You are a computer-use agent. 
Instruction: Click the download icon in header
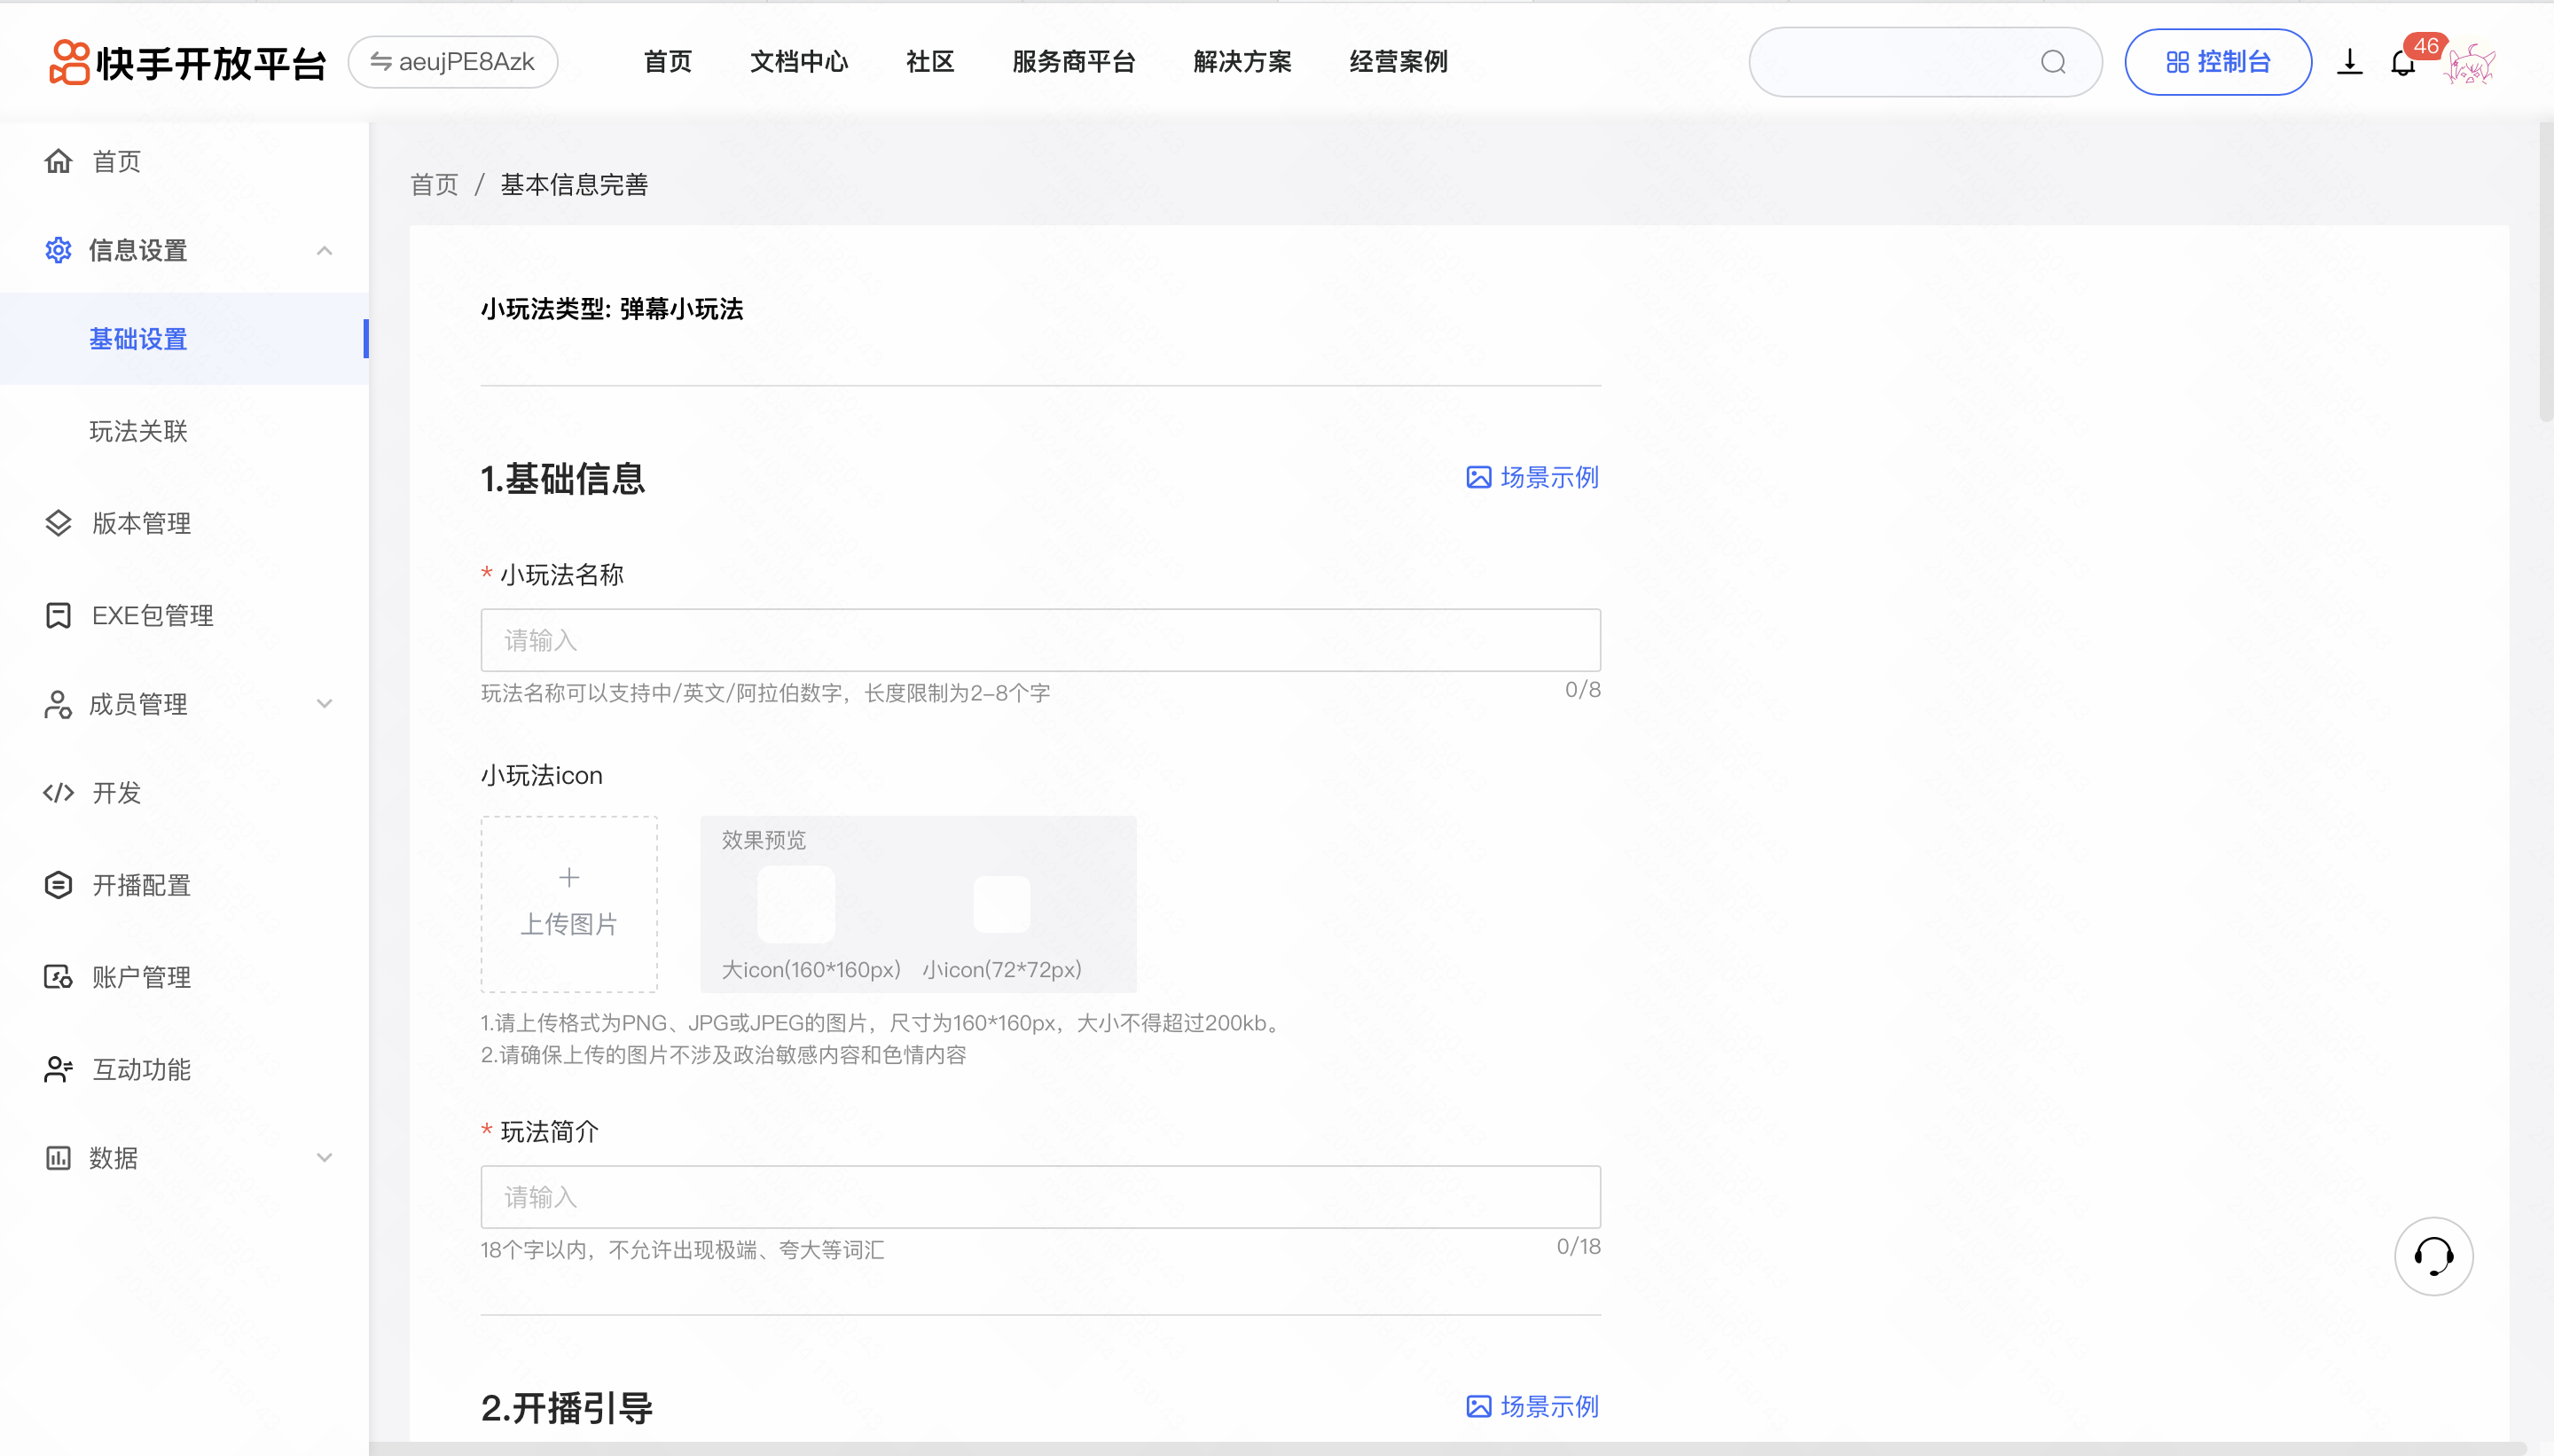(x=2349, y=62)
